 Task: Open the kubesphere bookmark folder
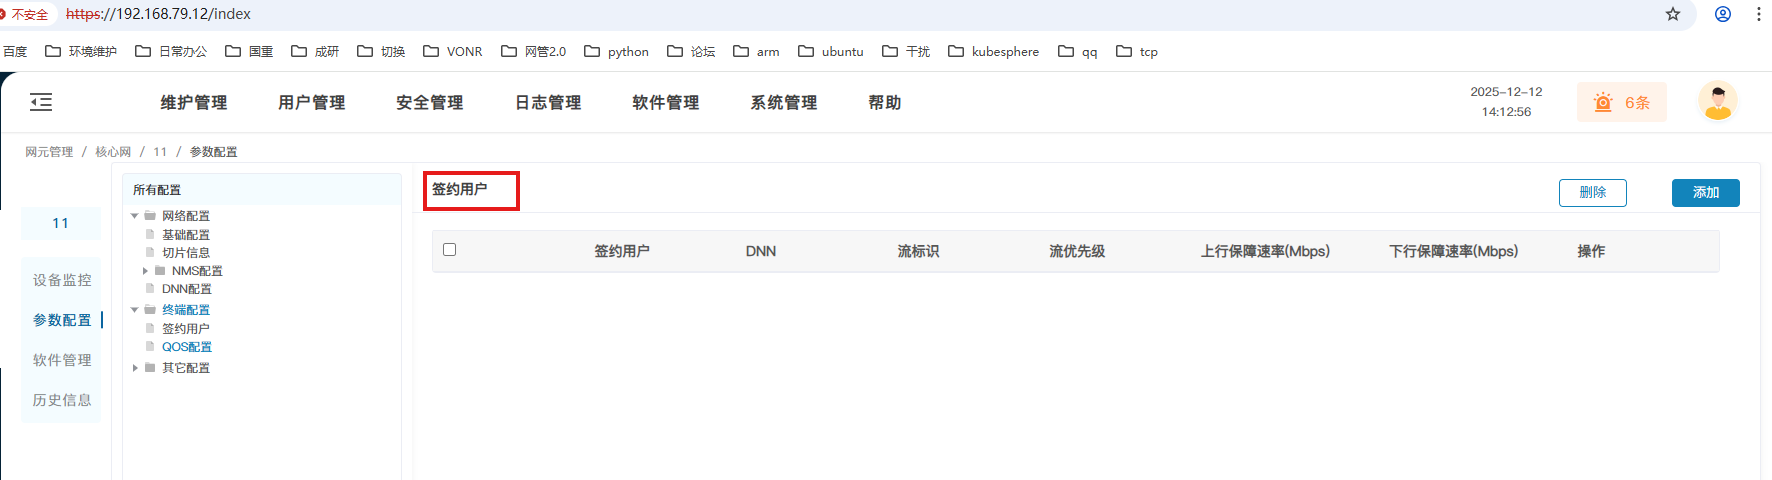click(993, 51)
